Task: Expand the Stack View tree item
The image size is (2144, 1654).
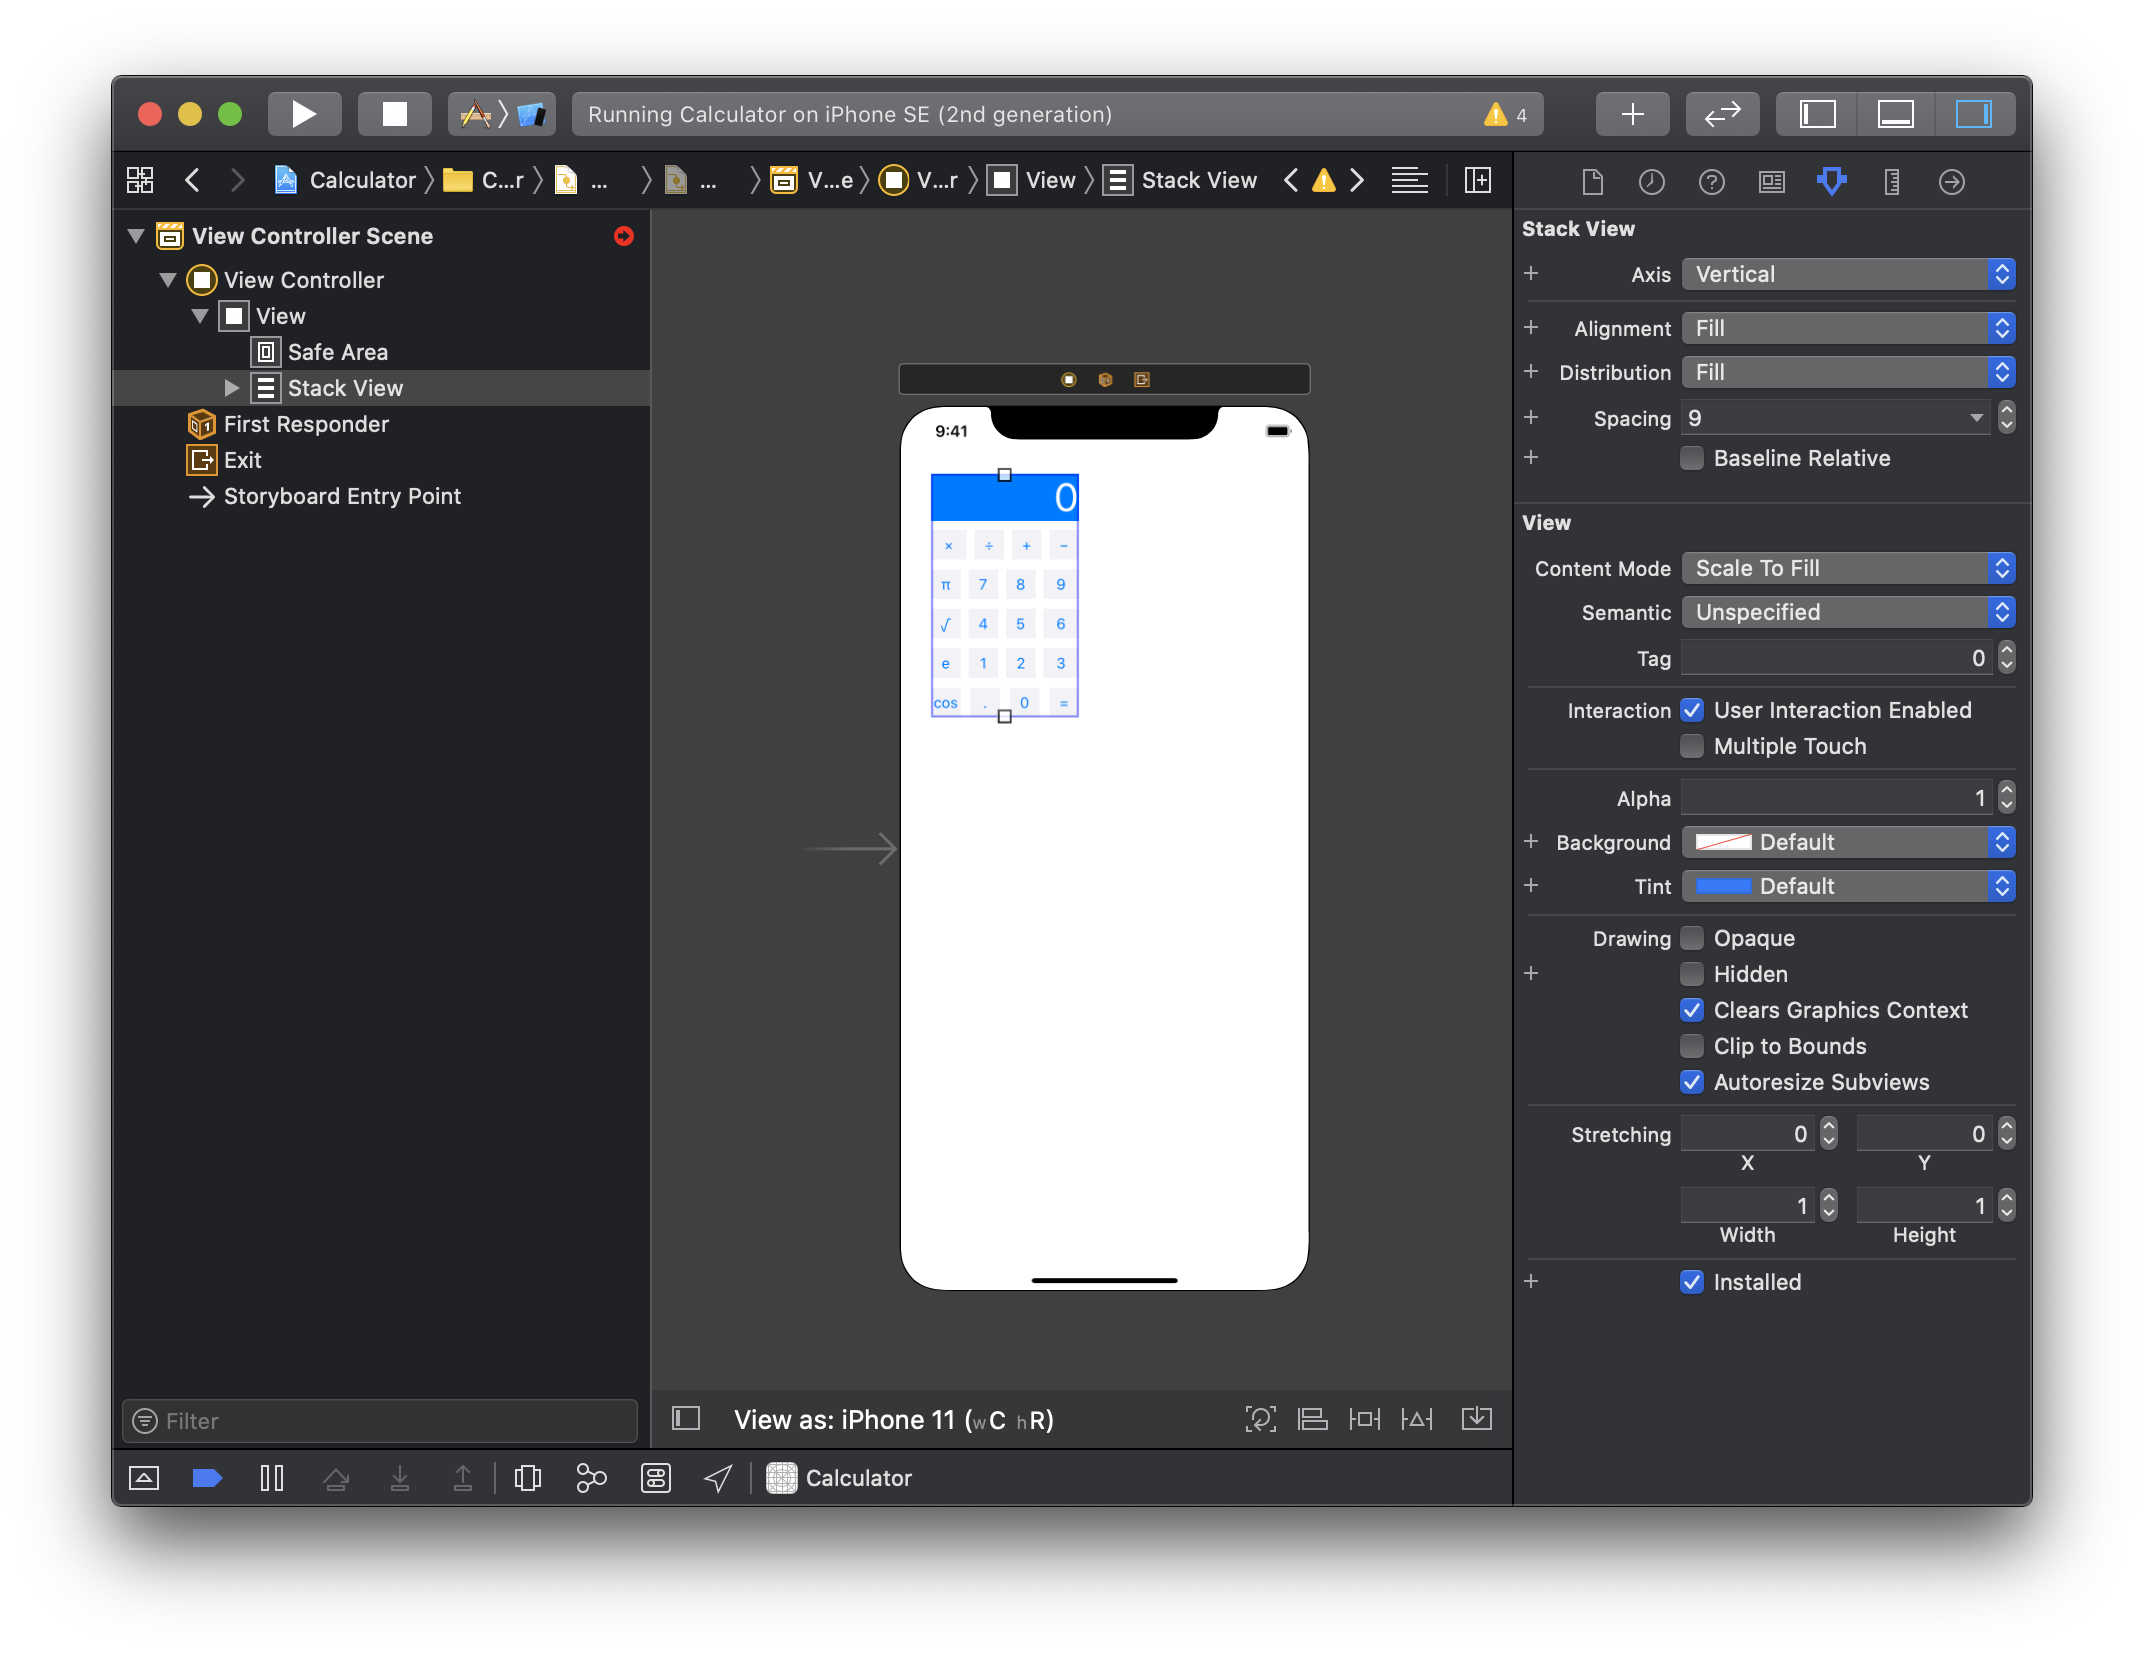Action: 231,388
